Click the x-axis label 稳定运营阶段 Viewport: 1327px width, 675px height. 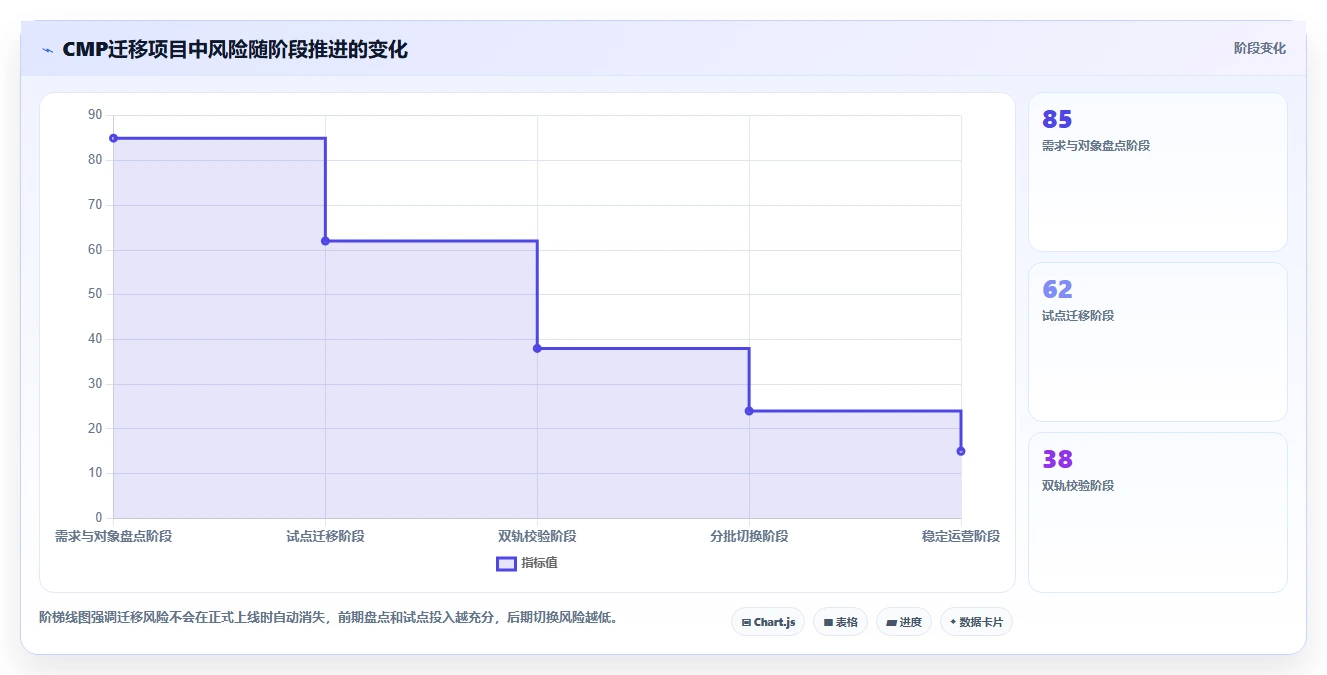961,536
